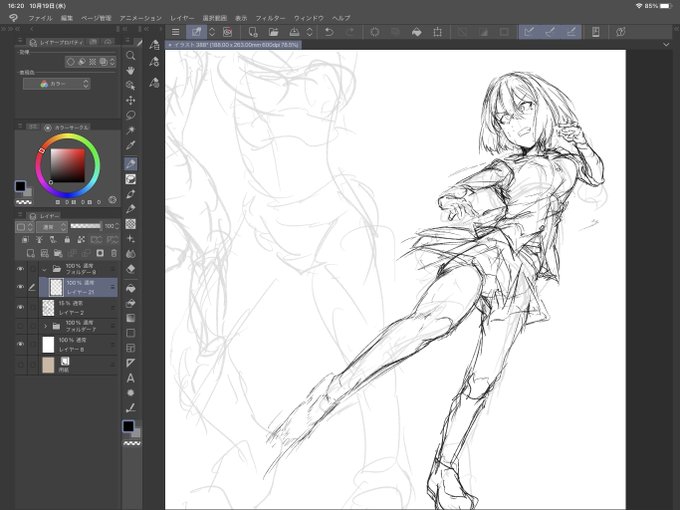Click the New raster layer icon
Image resolution: width=680 pixels, height=510 pixels.
30,253
